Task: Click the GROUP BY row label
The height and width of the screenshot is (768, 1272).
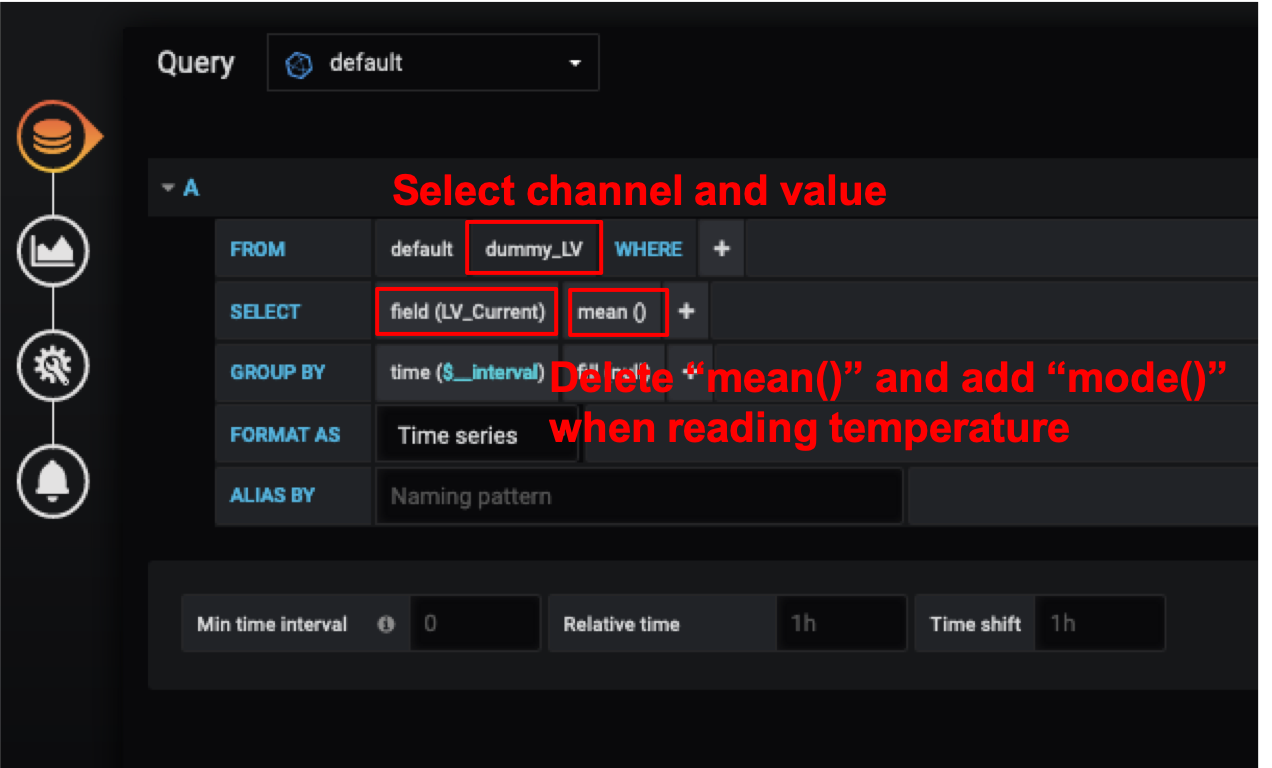Action: (277, 372)
